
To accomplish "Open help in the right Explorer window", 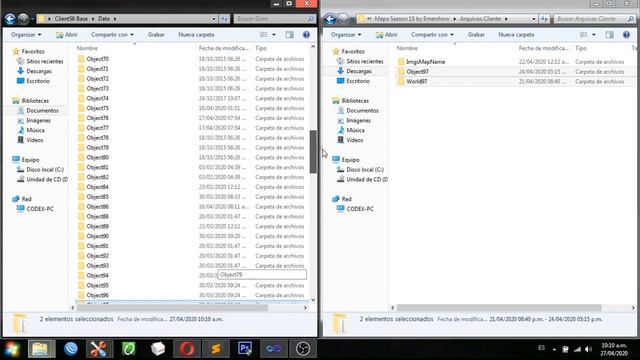I will tap(626, 35).
